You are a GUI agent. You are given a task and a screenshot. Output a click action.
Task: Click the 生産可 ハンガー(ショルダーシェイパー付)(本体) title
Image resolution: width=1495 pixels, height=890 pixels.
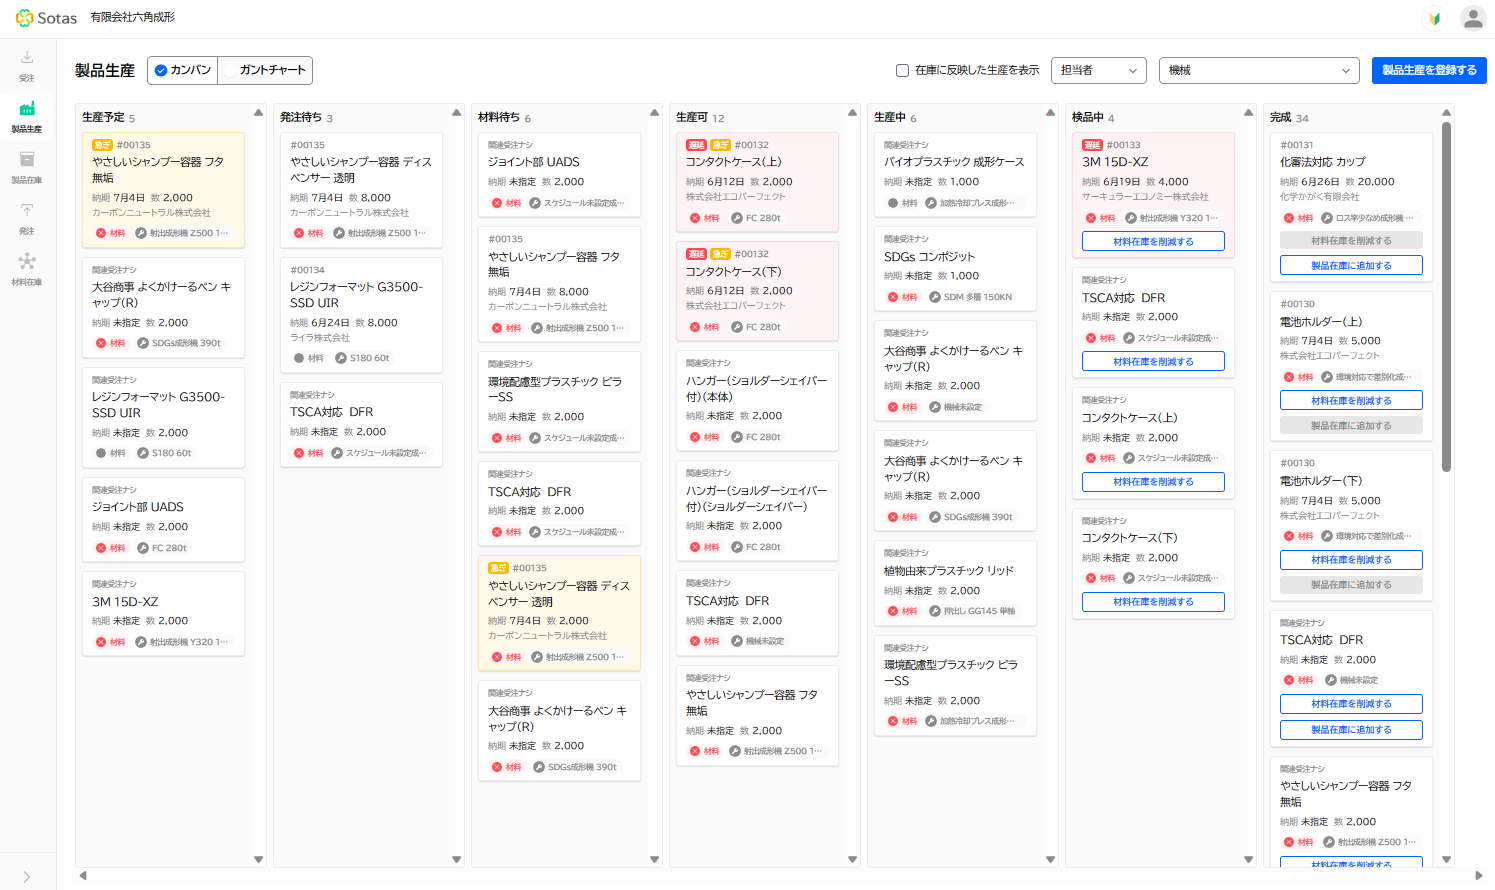pos(756,389)
